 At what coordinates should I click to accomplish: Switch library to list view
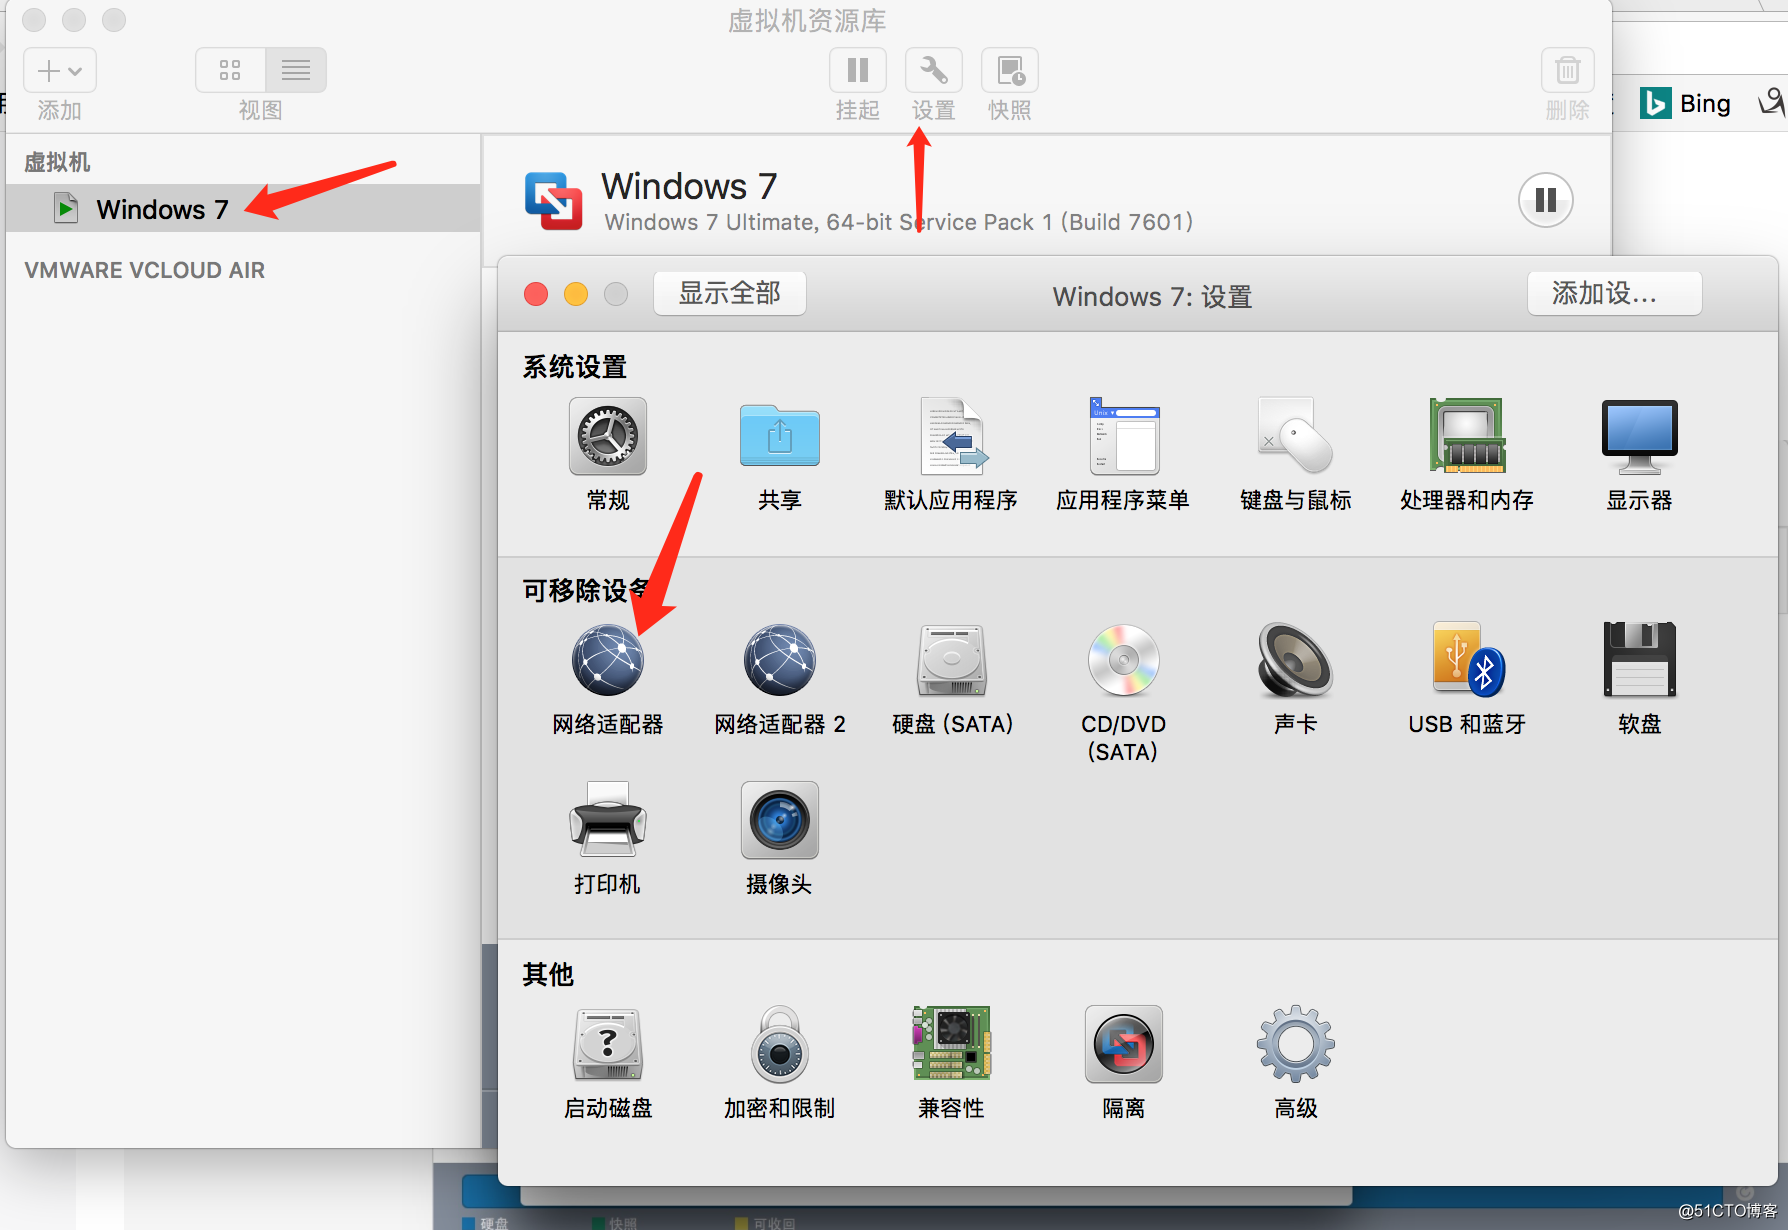click(296, 70)
